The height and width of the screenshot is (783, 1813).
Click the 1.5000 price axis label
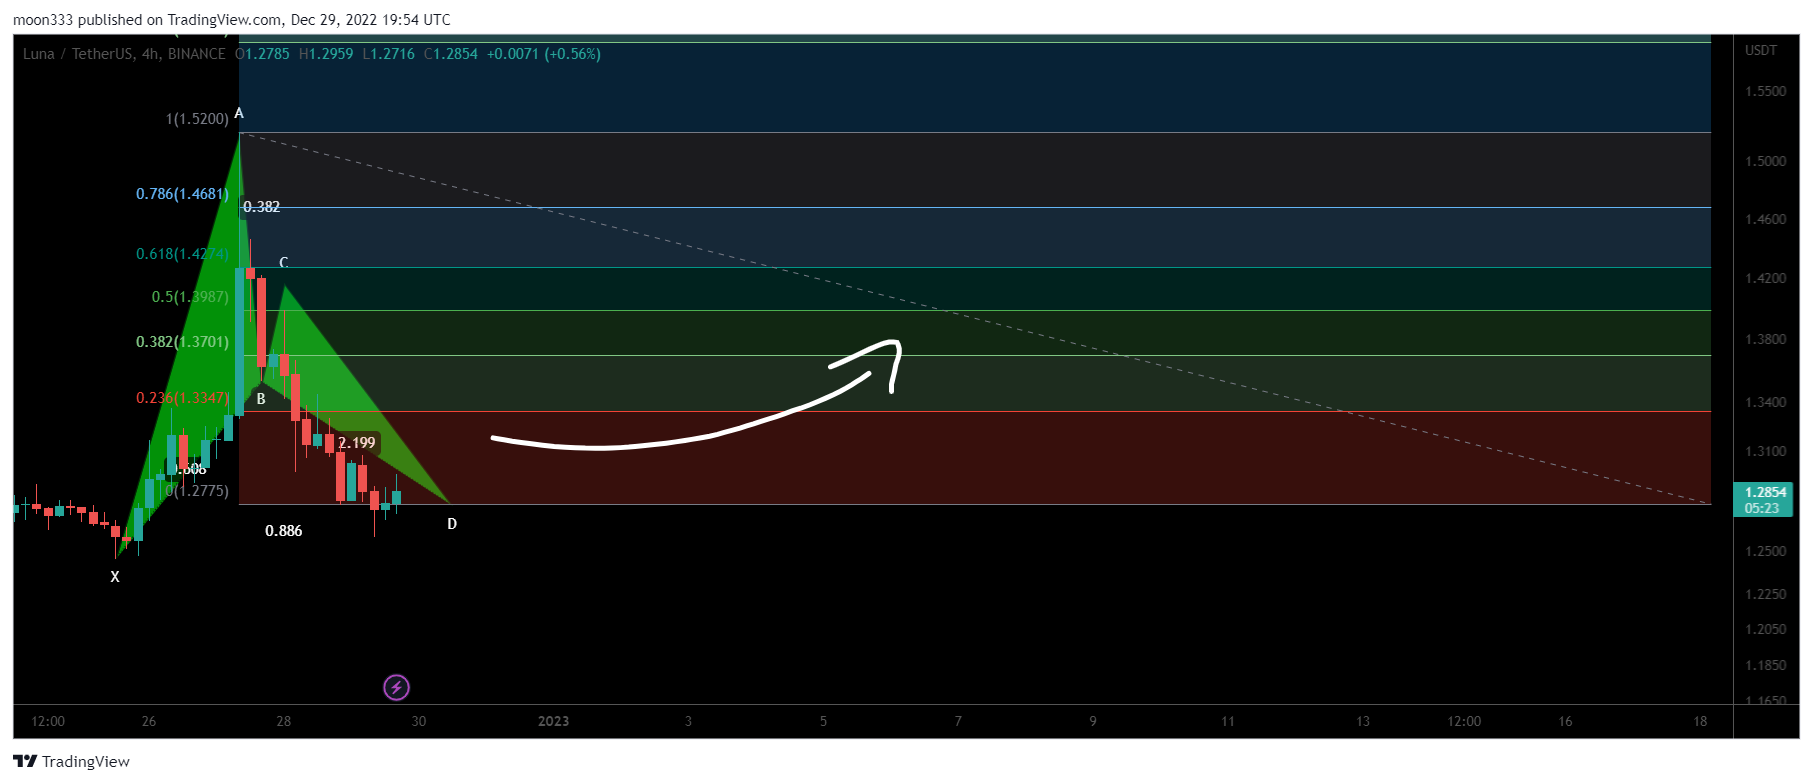[x=1765, y=161]
